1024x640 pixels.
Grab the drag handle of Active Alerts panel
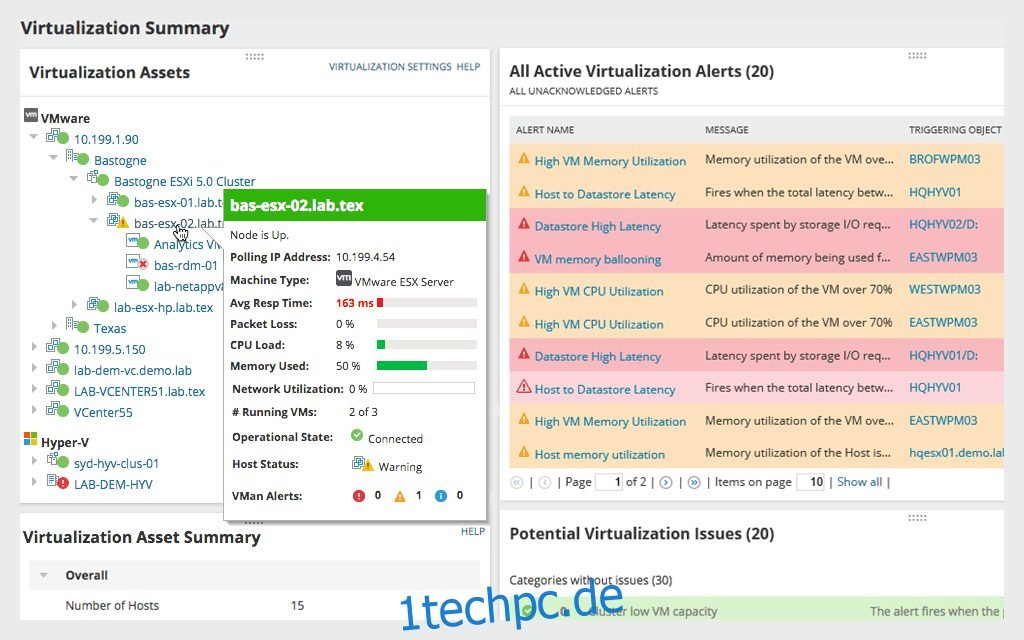point(917,56)
